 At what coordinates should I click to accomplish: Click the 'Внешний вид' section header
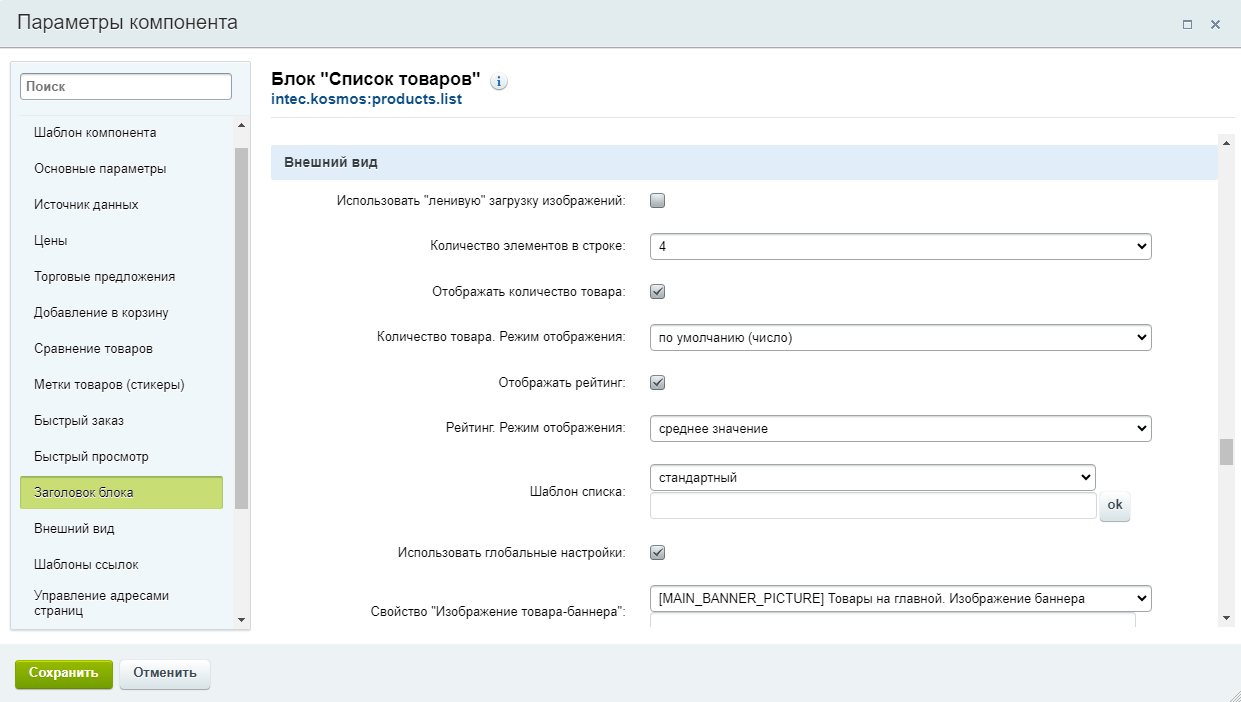(x=744, y=162)
